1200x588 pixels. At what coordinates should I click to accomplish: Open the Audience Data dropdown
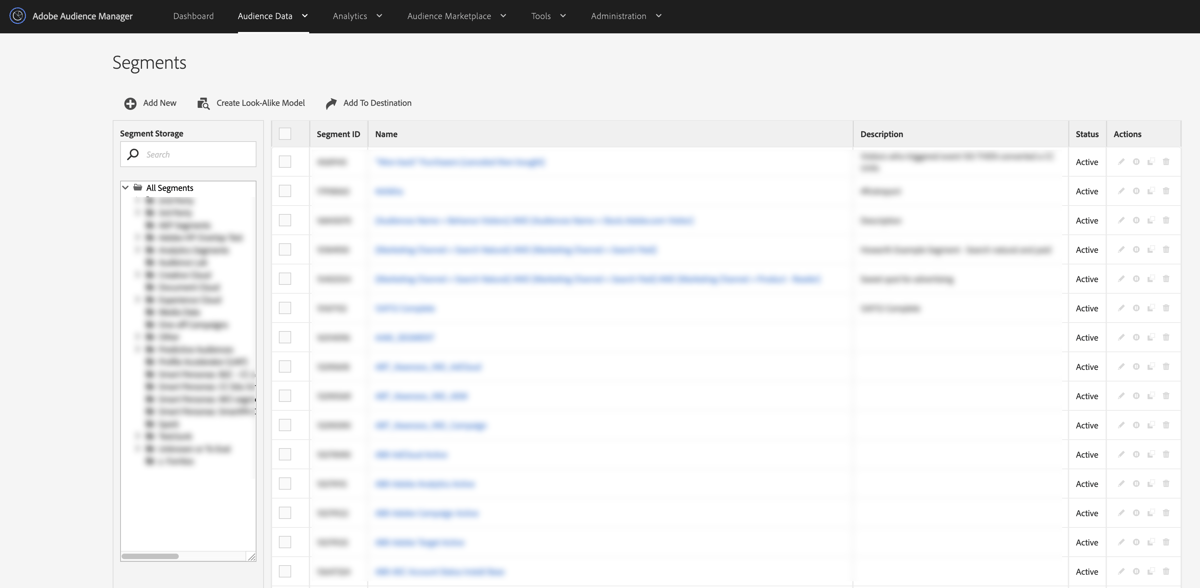(x=268, y=16)
